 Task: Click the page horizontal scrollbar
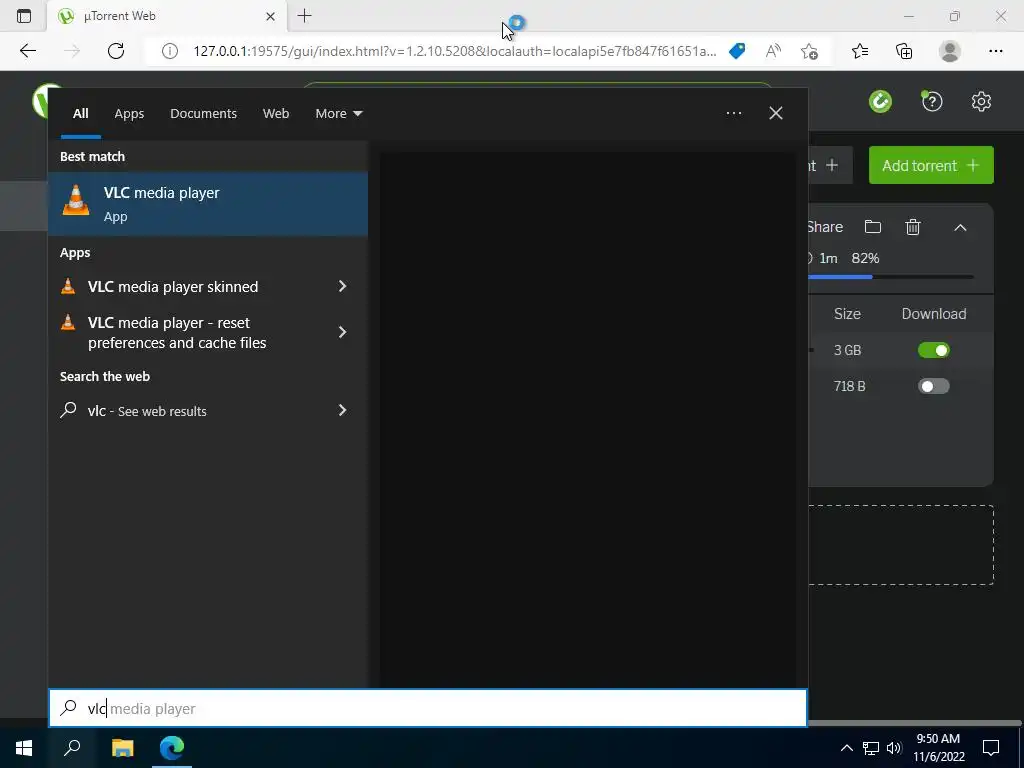[x=915, y=723]
